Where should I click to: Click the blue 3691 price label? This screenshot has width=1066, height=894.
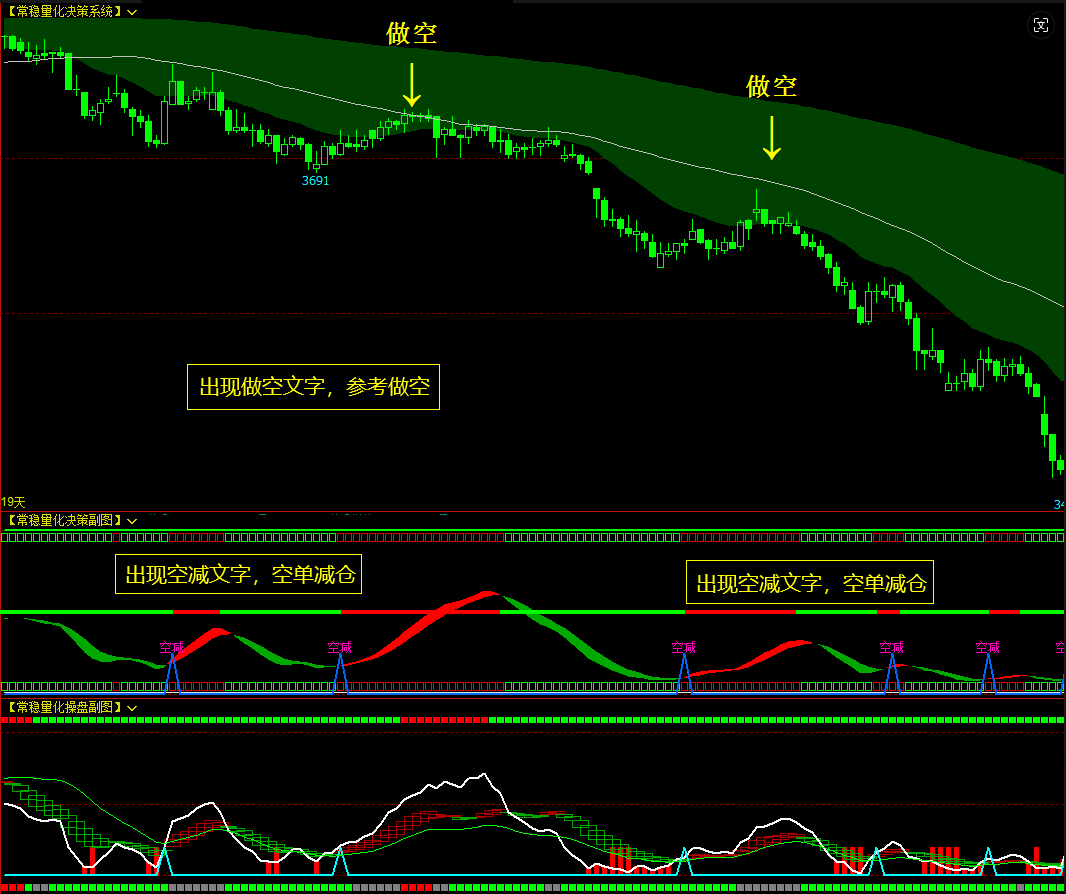pos(316,180)
